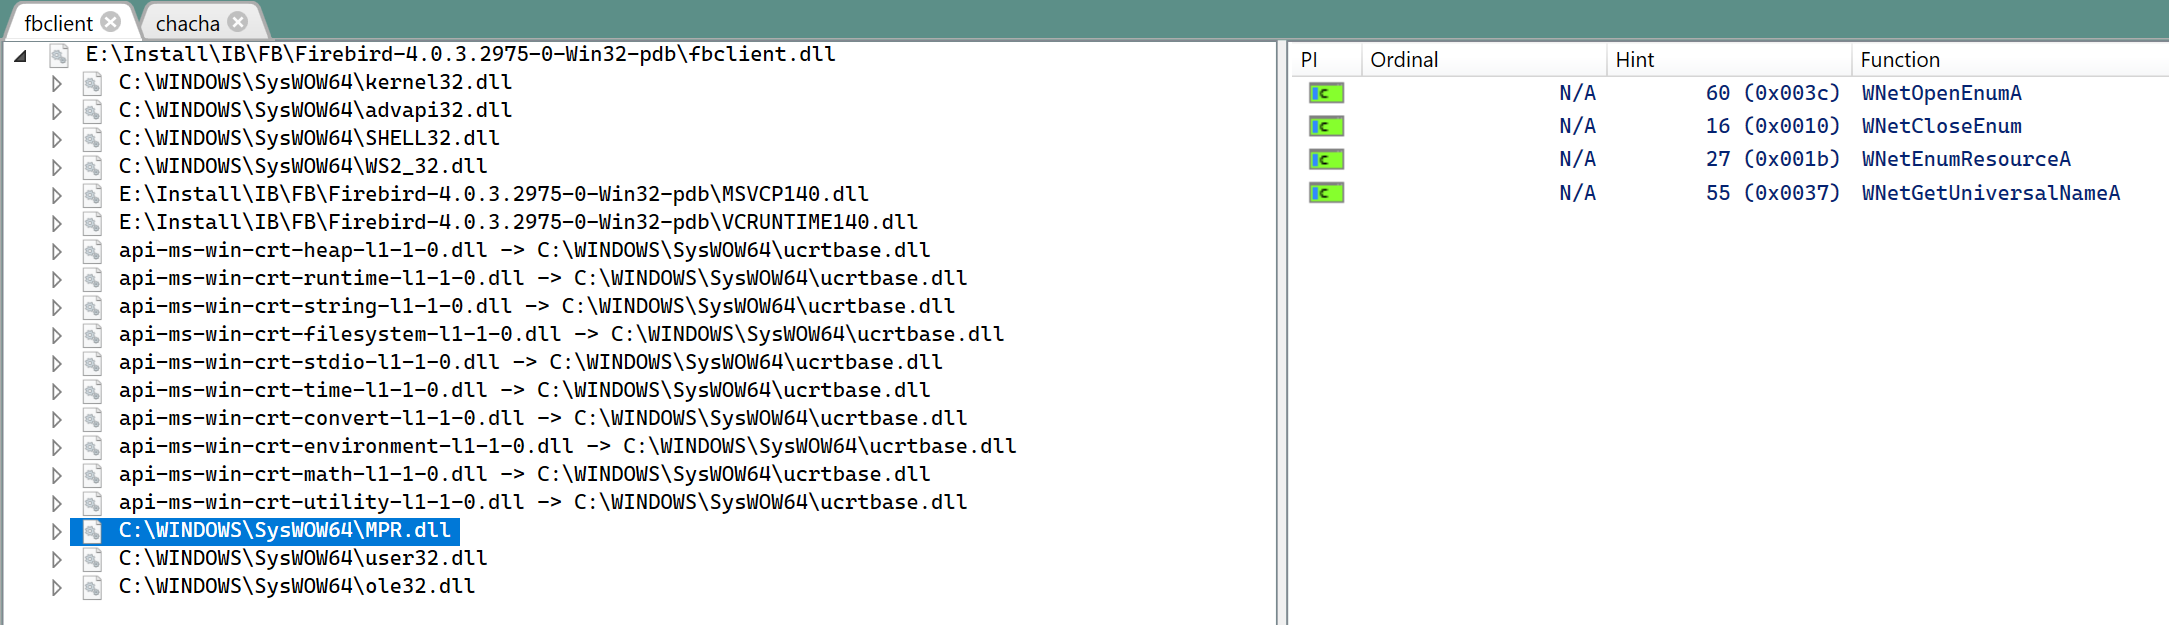Click the module icon beside fbclient.dll root
The image size is (2169, 625).
coord(59,55)
